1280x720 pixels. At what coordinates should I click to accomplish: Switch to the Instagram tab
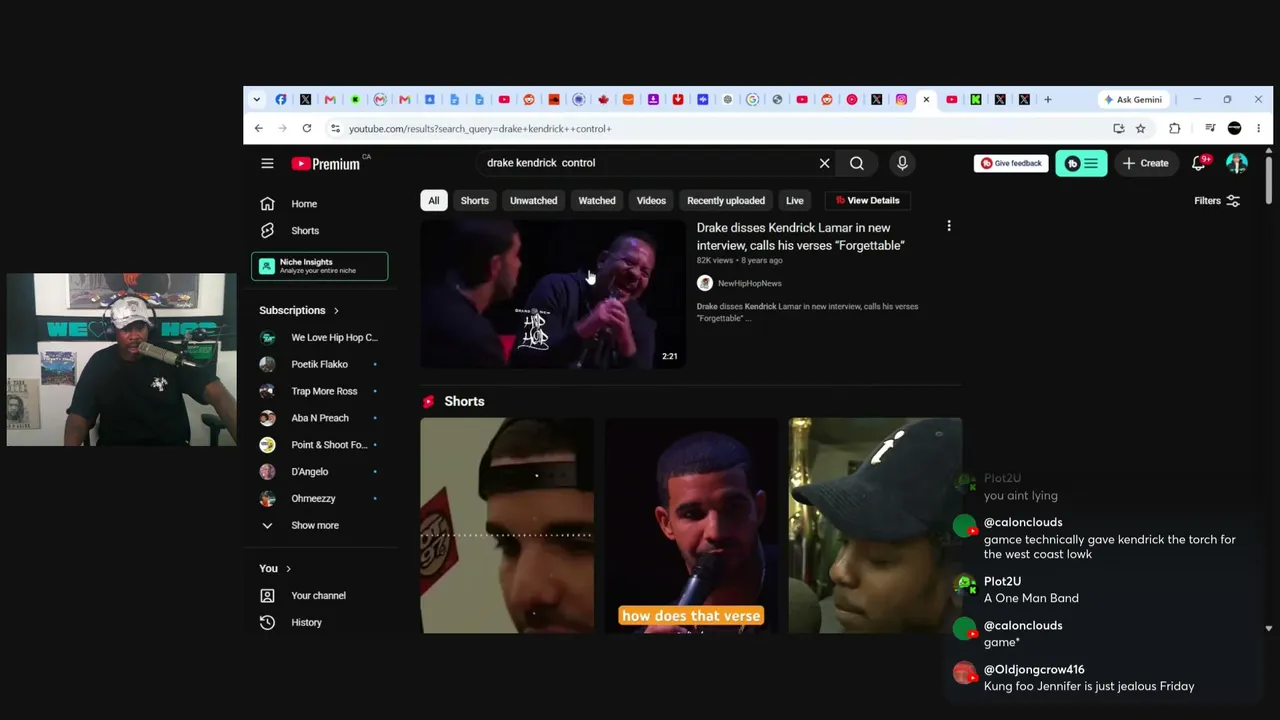tap(901, 99)
